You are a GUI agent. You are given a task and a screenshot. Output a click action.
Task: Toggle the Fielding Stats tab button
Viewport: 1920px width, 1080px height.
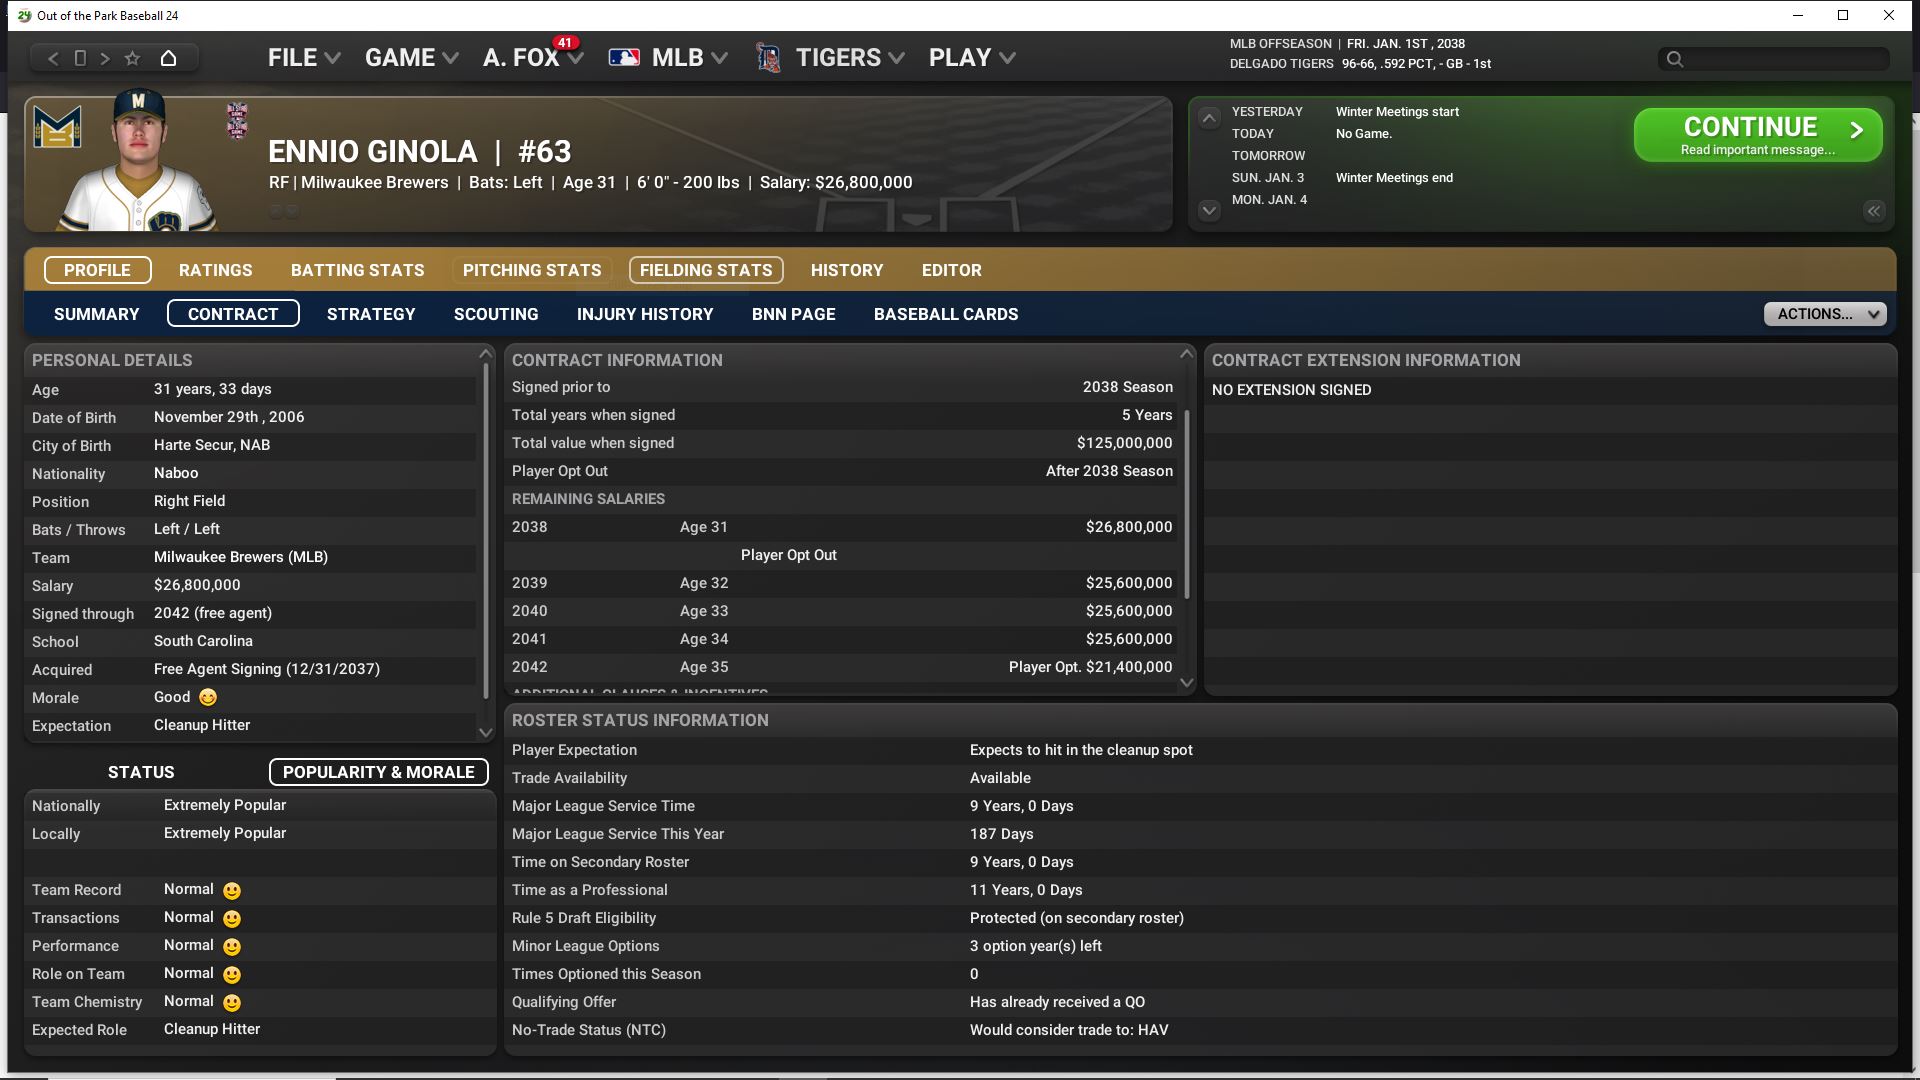point(705,270)
